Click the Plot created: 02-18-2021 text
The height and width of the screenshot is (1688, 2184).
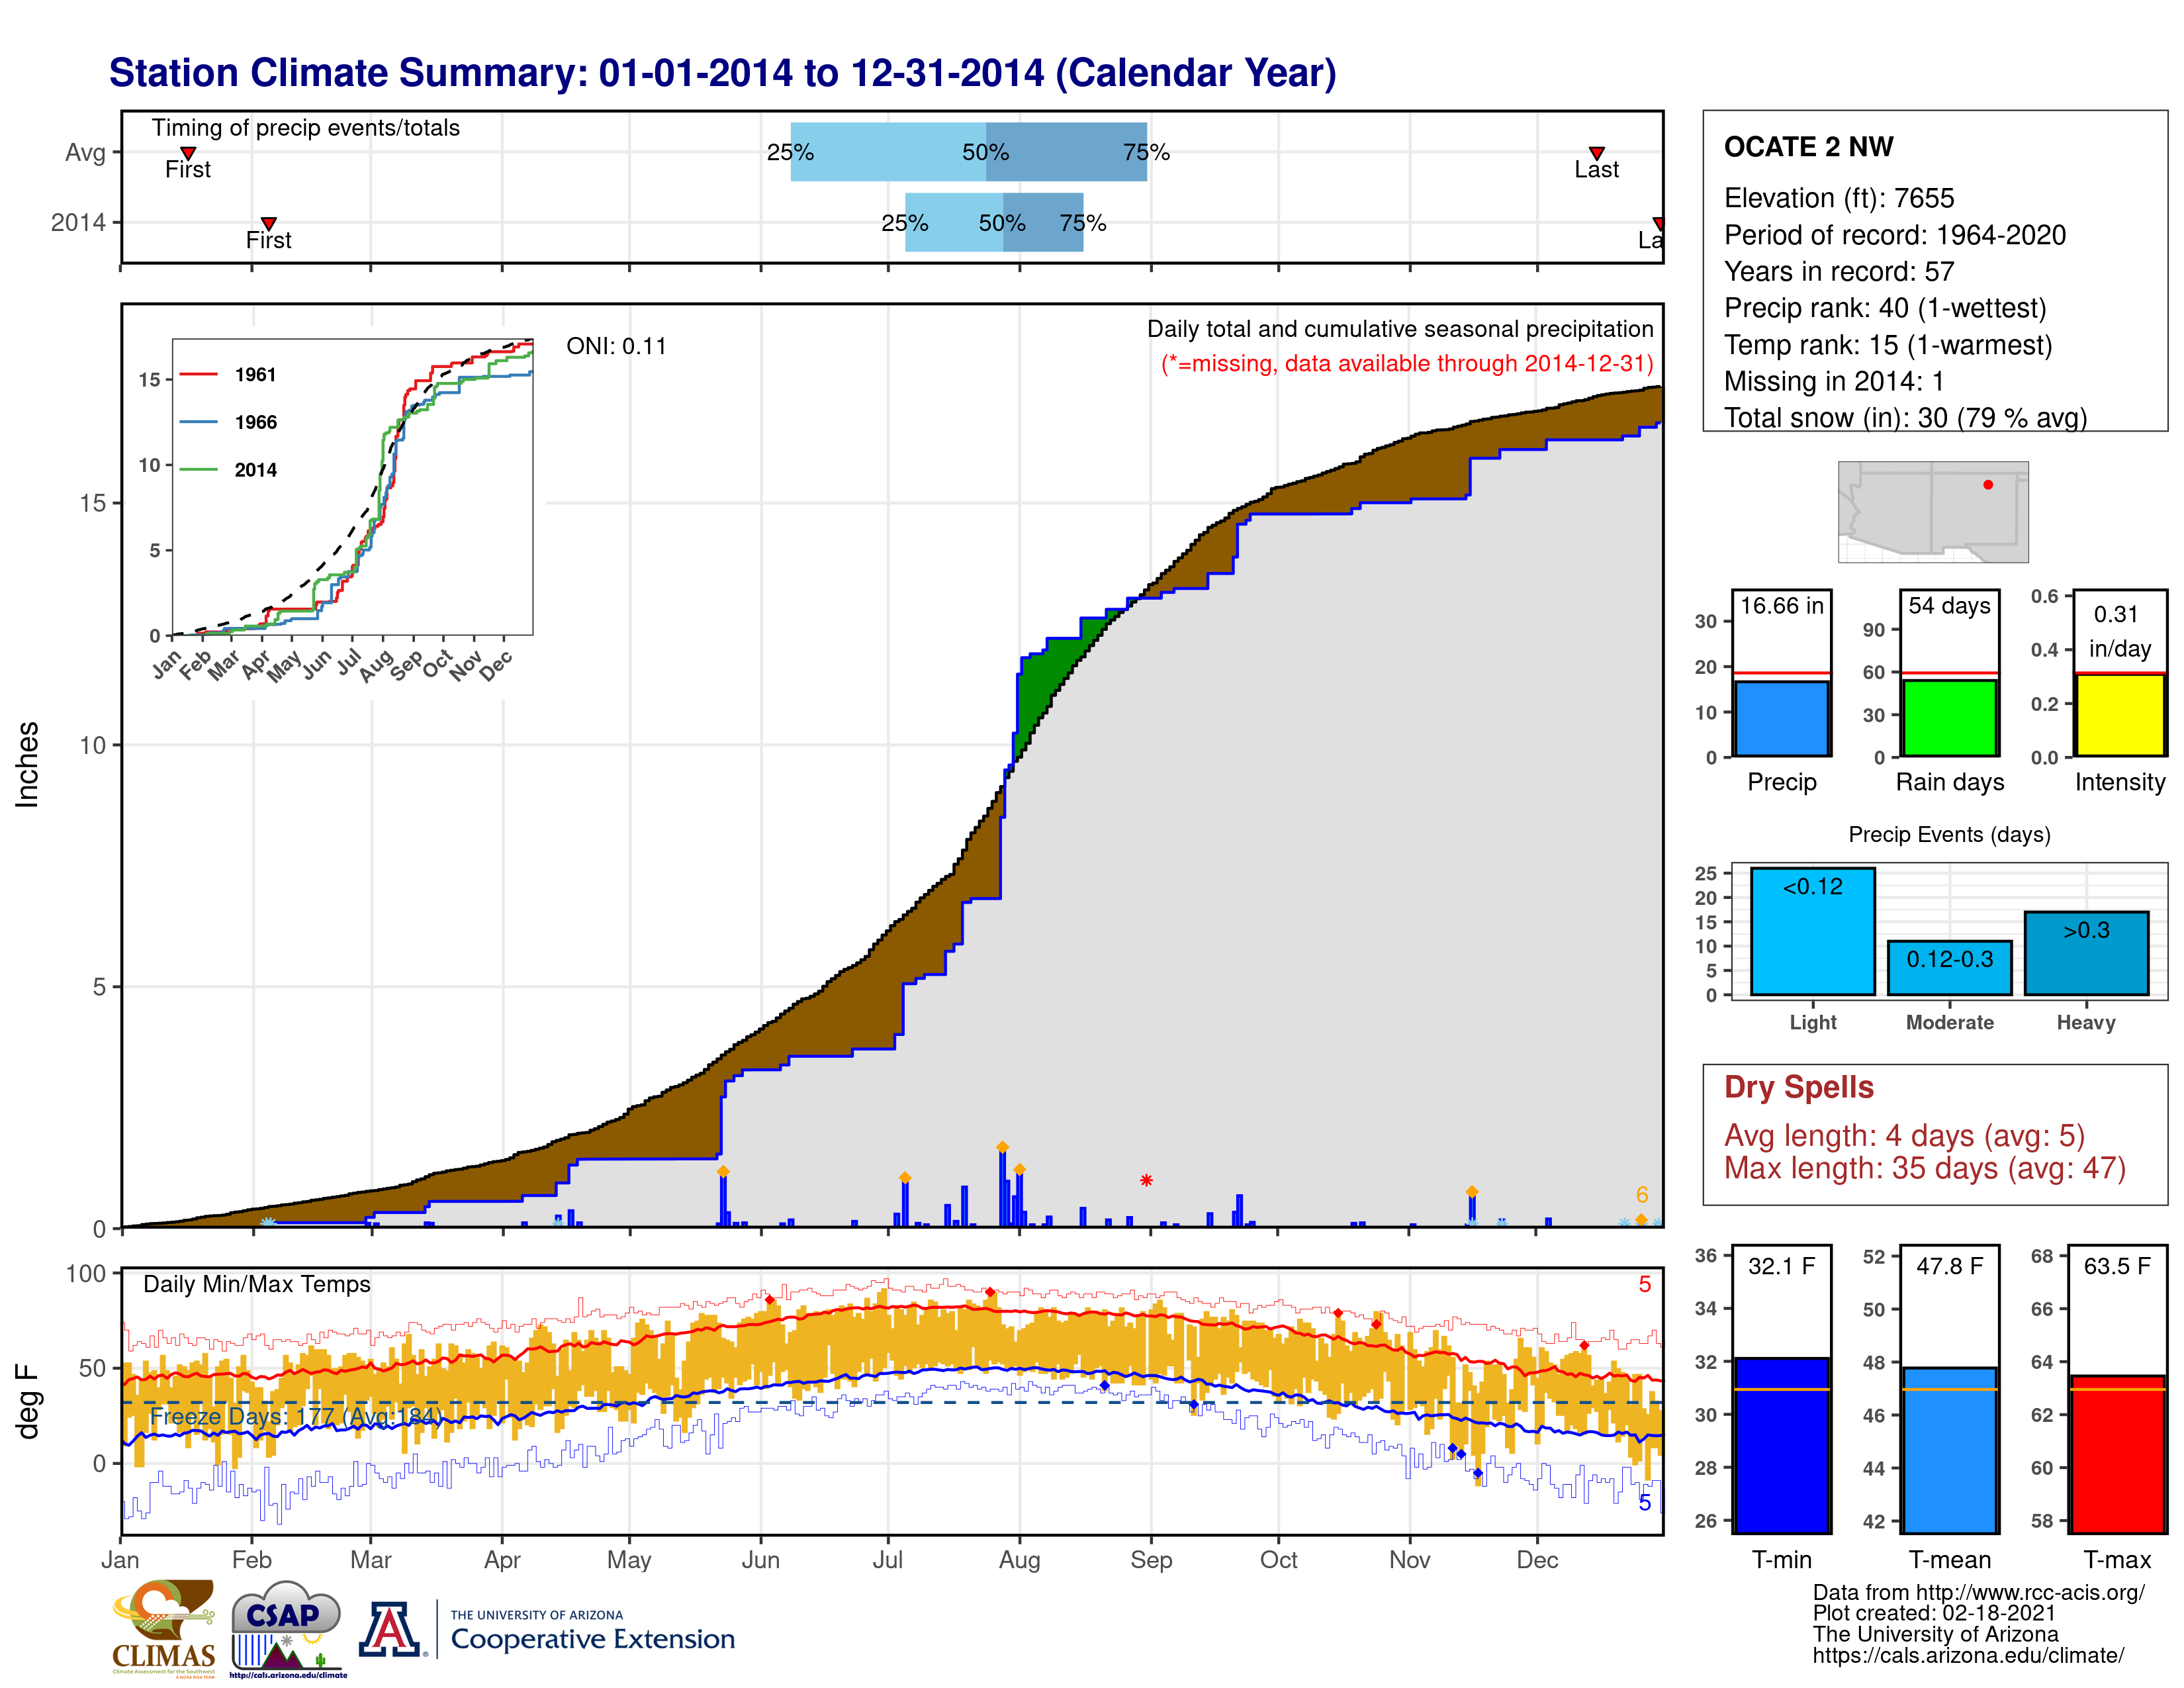click(x=1934, y=1613)
